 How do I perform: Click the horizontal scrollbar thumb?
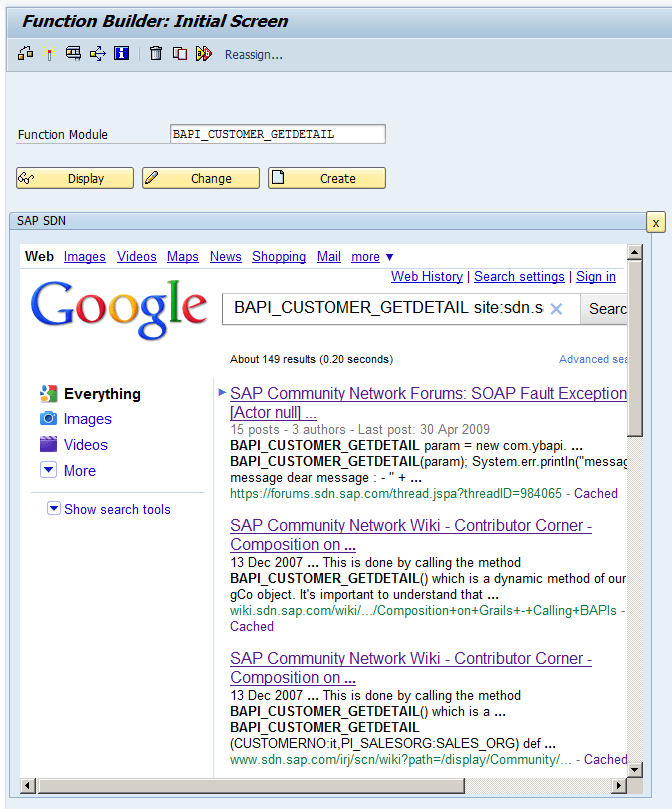point(251,786)
